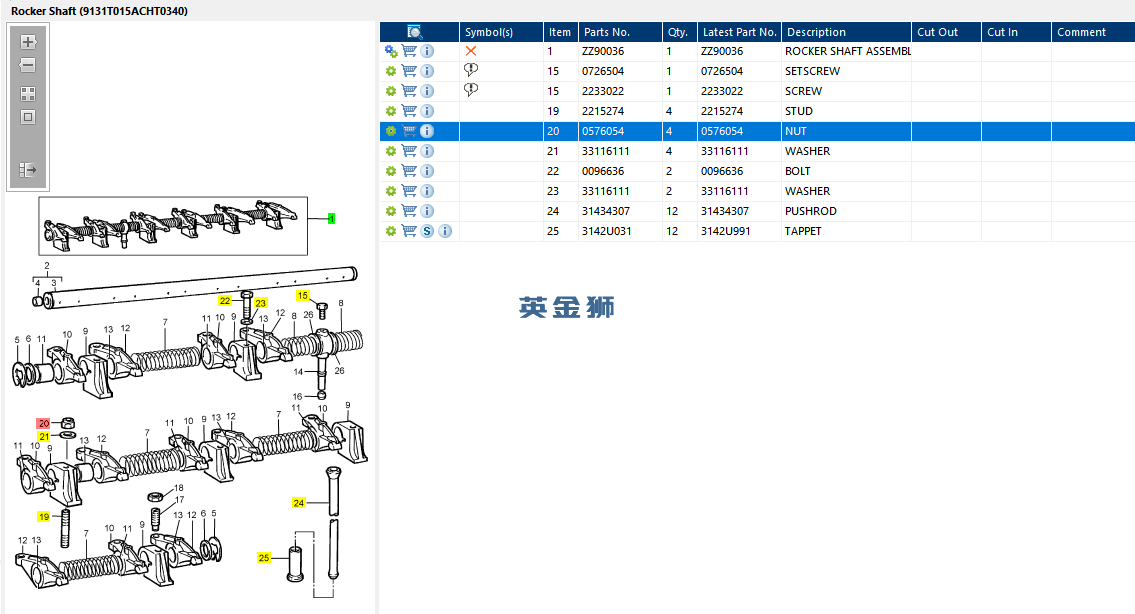Viewport: 1135px width, 614px height.
Task: Click the Symbol(s) column header
Action: point(501,32)
